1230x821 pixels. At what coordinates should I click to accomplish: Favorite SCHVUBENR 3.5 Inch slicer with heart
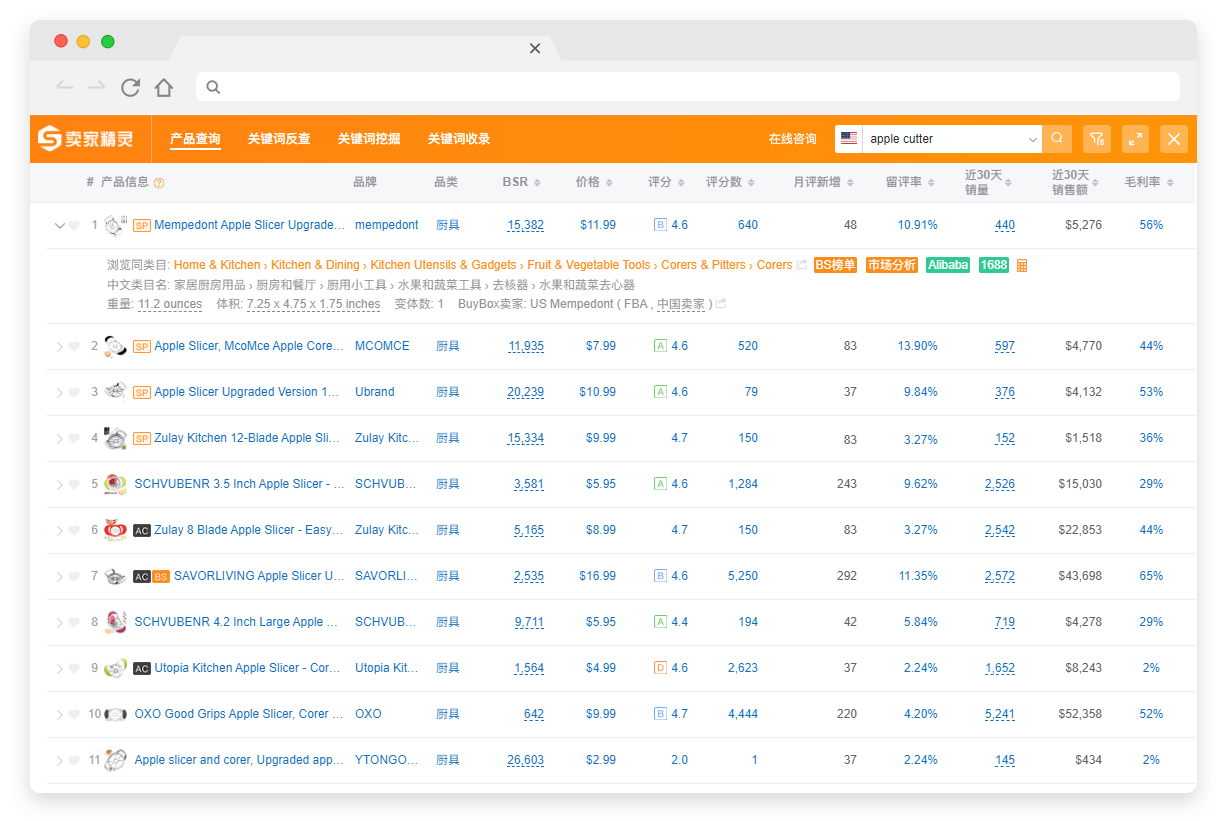pyautogui.click(x=74, y=484)
